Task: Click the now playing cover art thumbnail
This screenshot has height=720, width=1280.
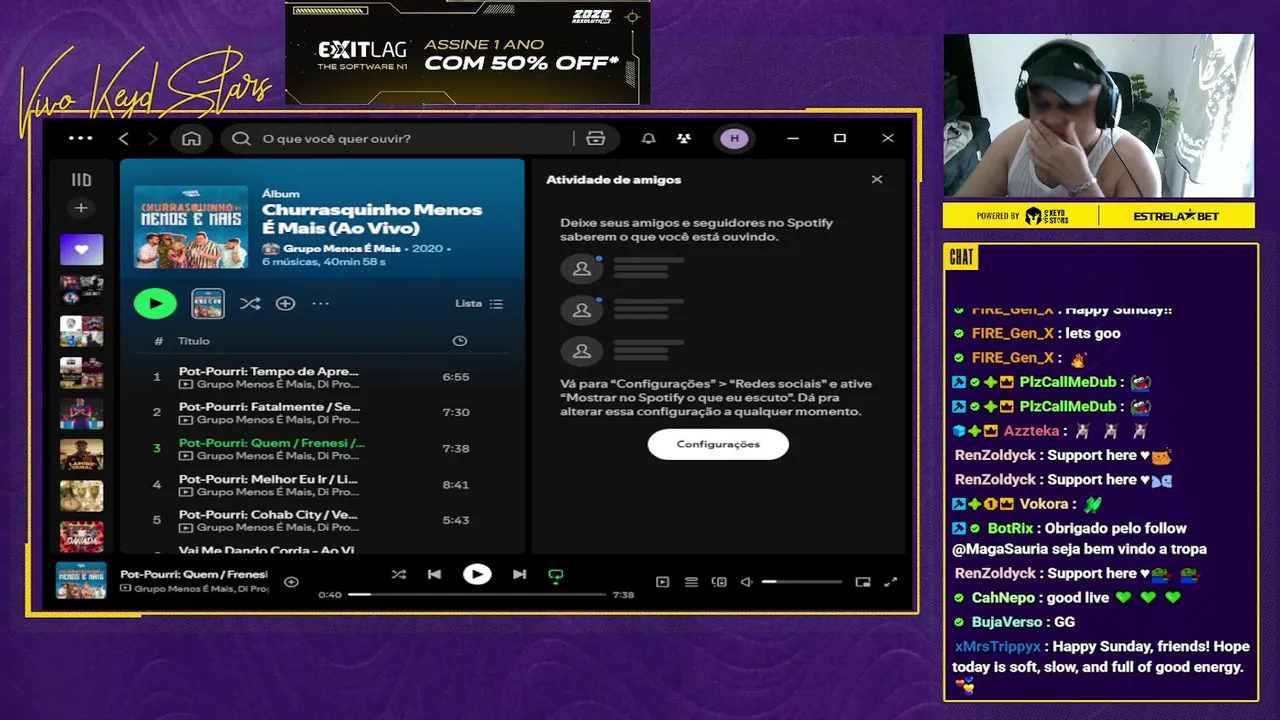Action: [81, 580]
